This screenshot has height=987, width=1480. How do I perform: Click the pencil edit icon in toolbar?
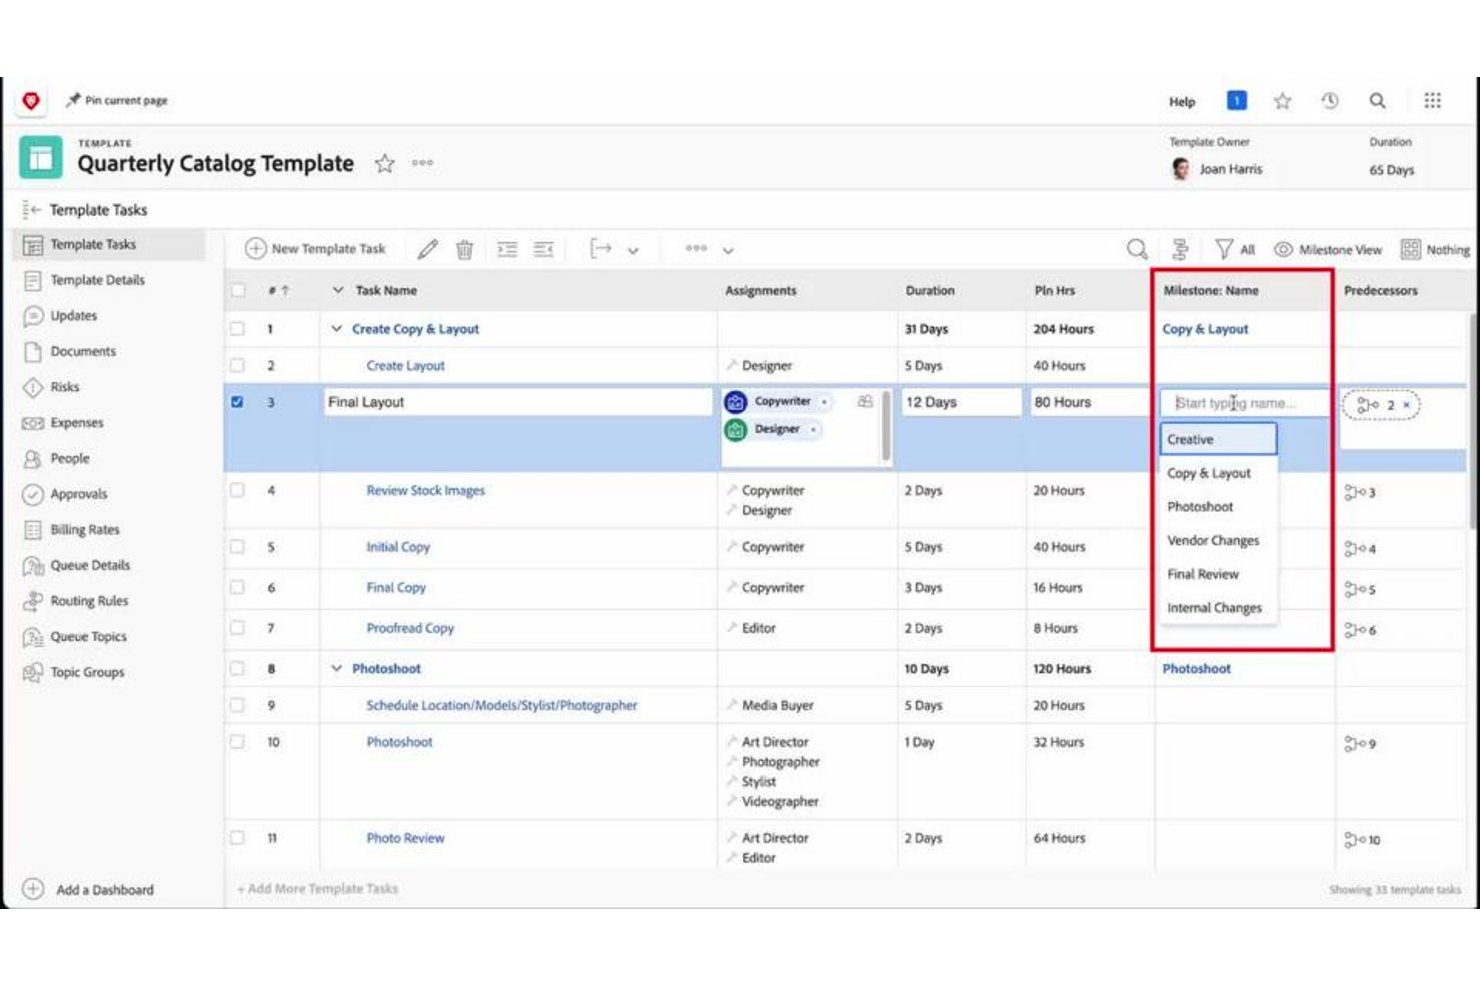tap(428, 249)
